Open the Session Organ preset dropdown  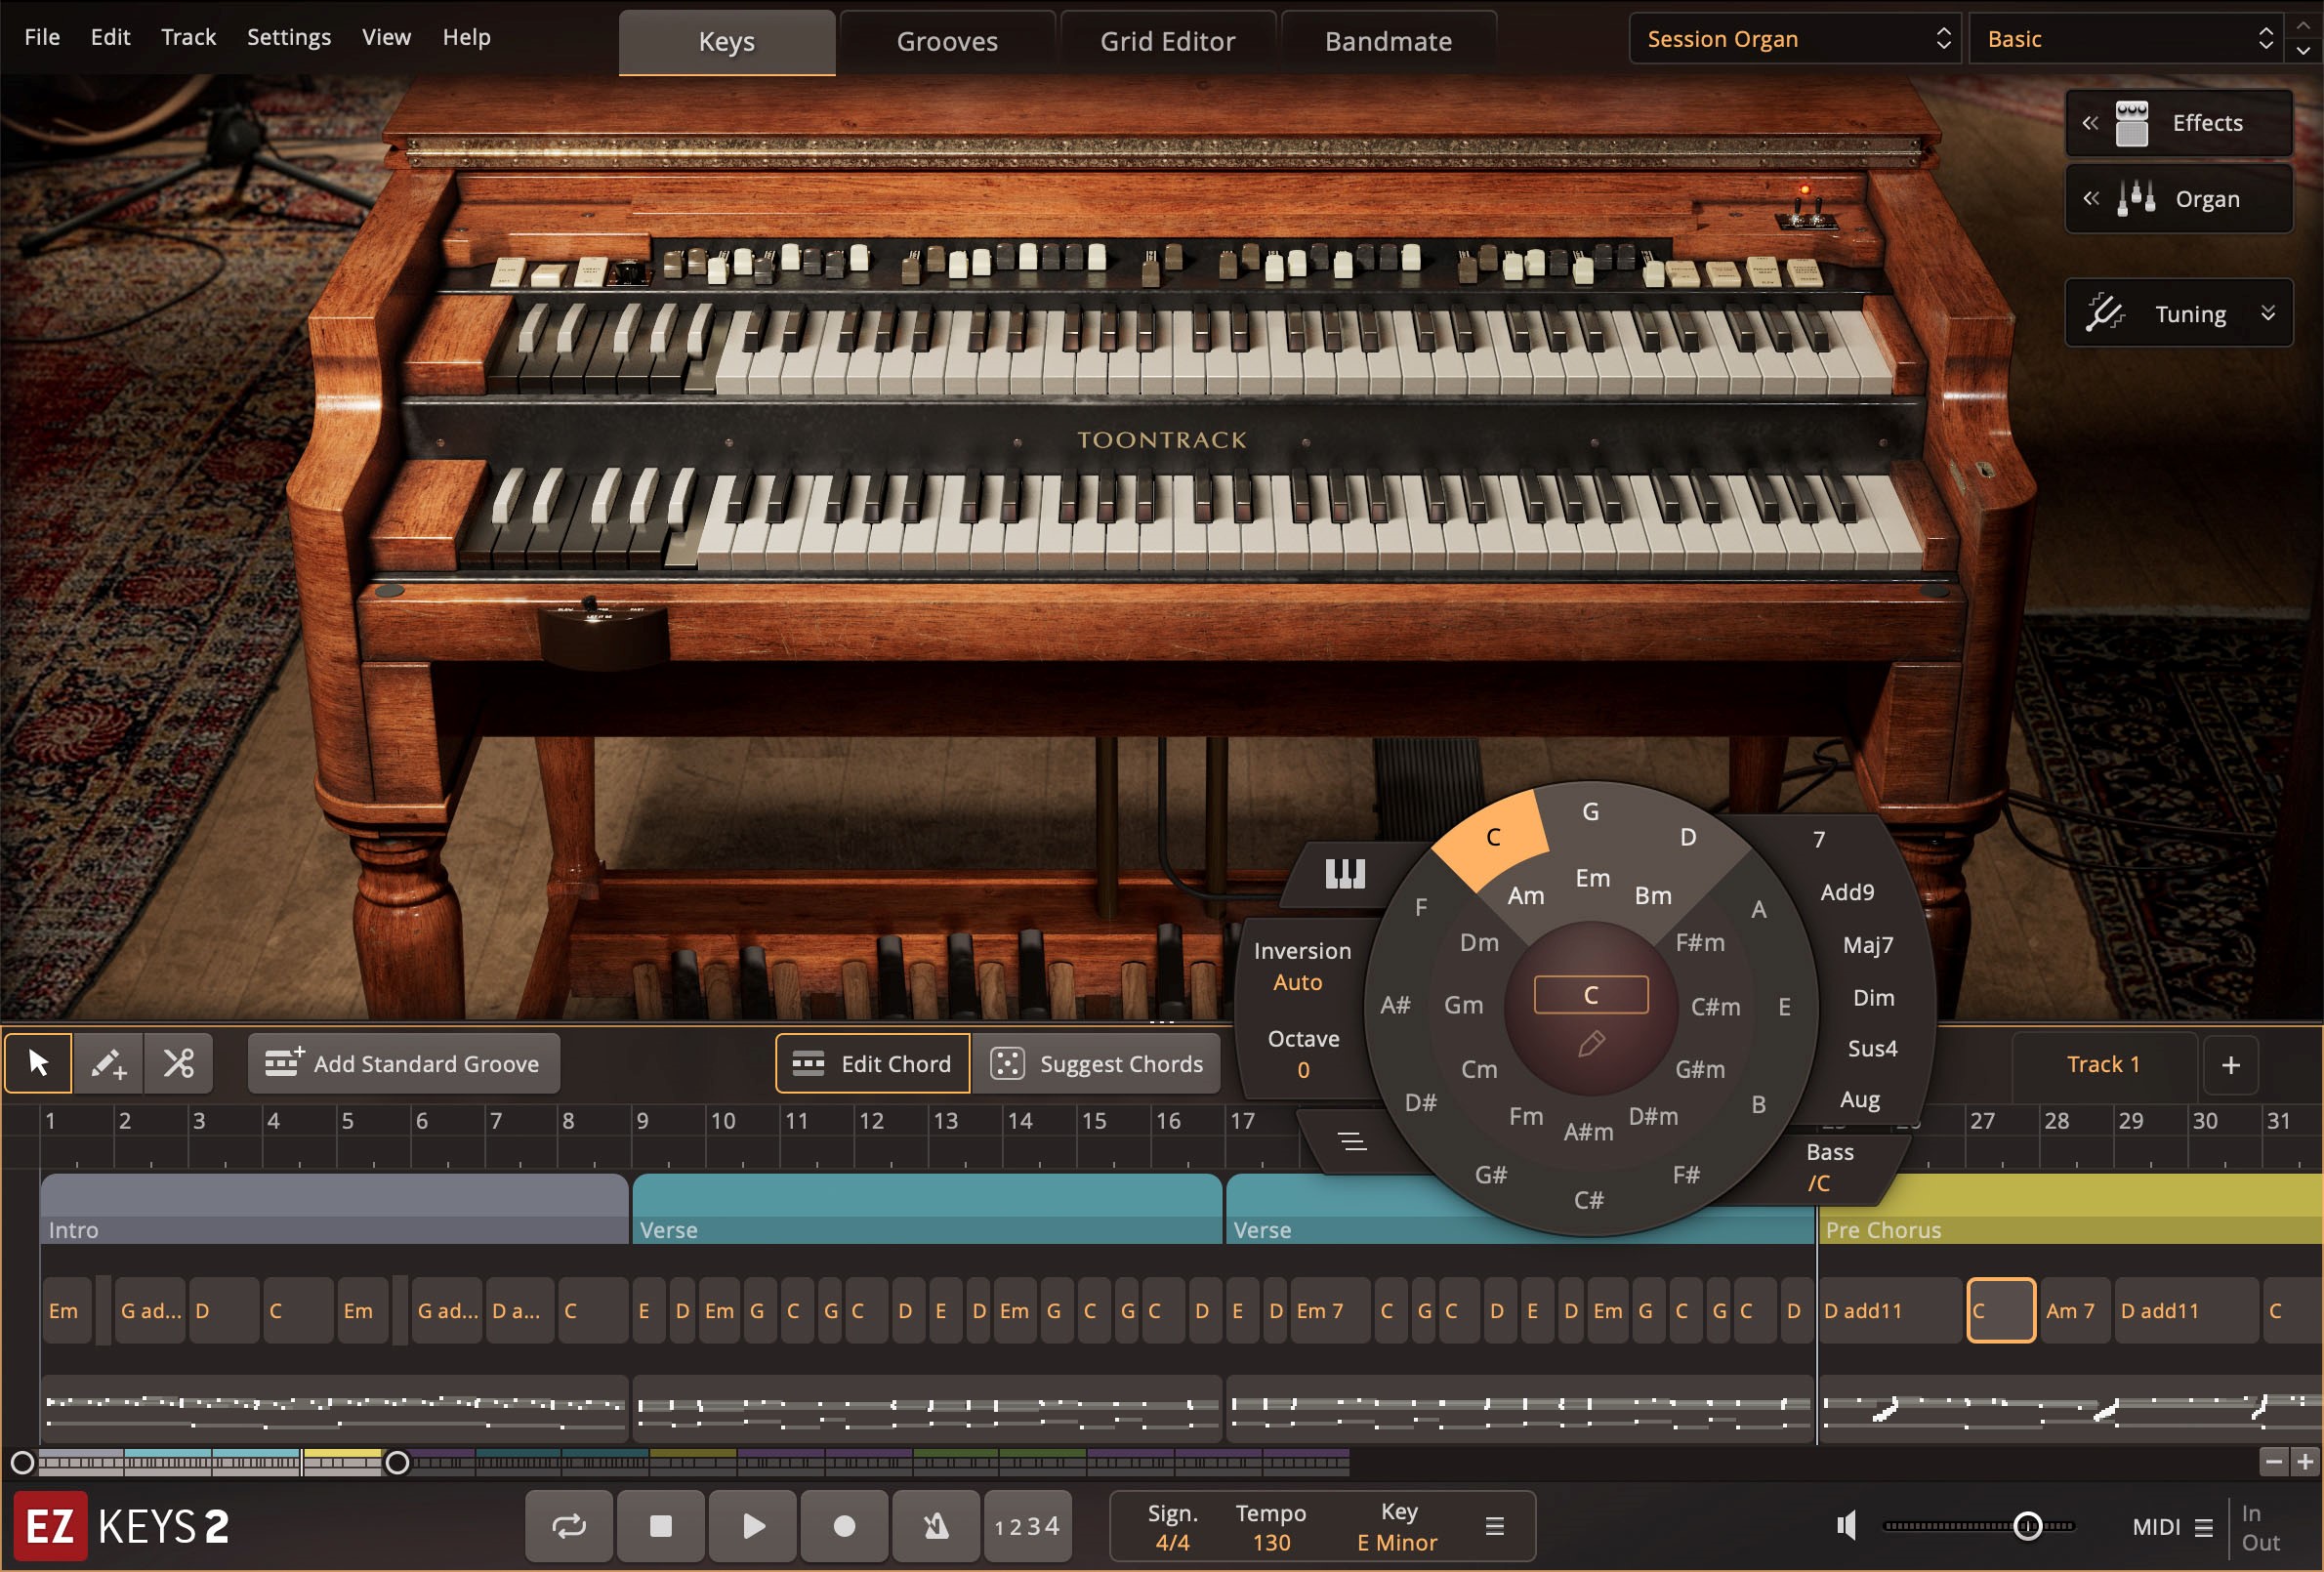[1794, 39]
